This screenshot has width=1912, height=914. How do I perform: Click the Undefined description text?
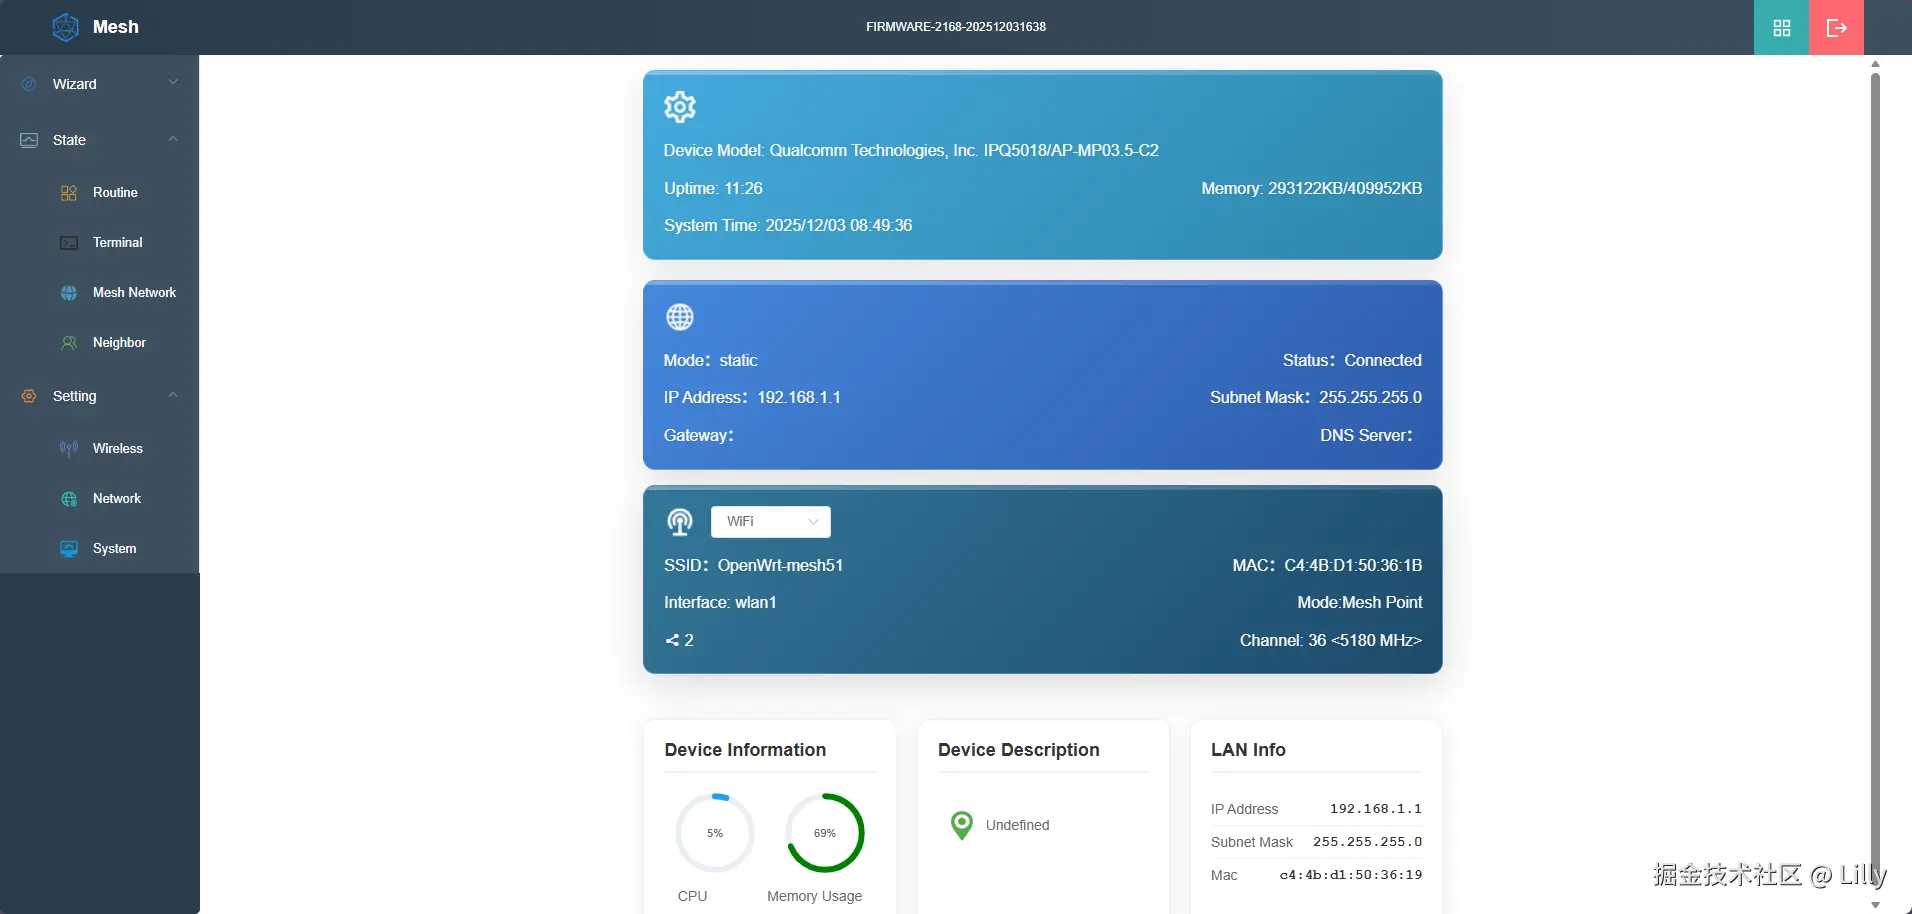1017,825
